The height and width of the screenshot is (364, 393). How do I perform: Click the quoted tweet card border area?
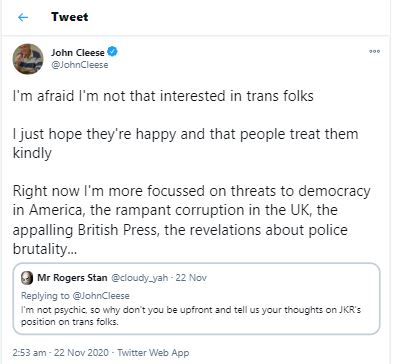point(196,299)
